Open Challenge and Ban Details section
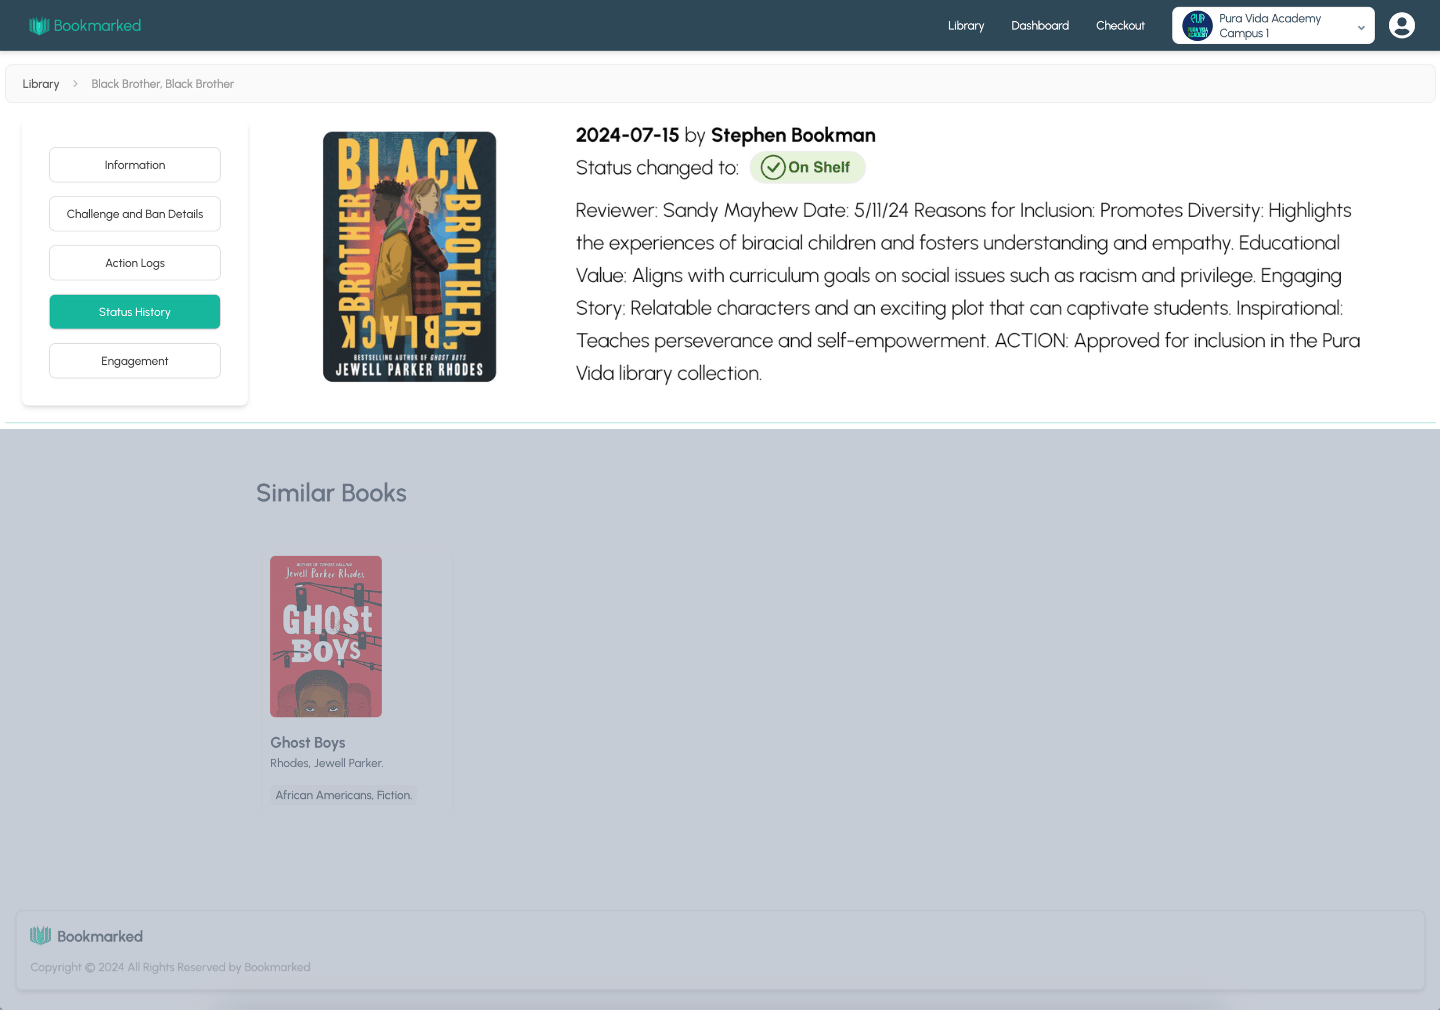The image size is (1440, 1010). [135, 214]
